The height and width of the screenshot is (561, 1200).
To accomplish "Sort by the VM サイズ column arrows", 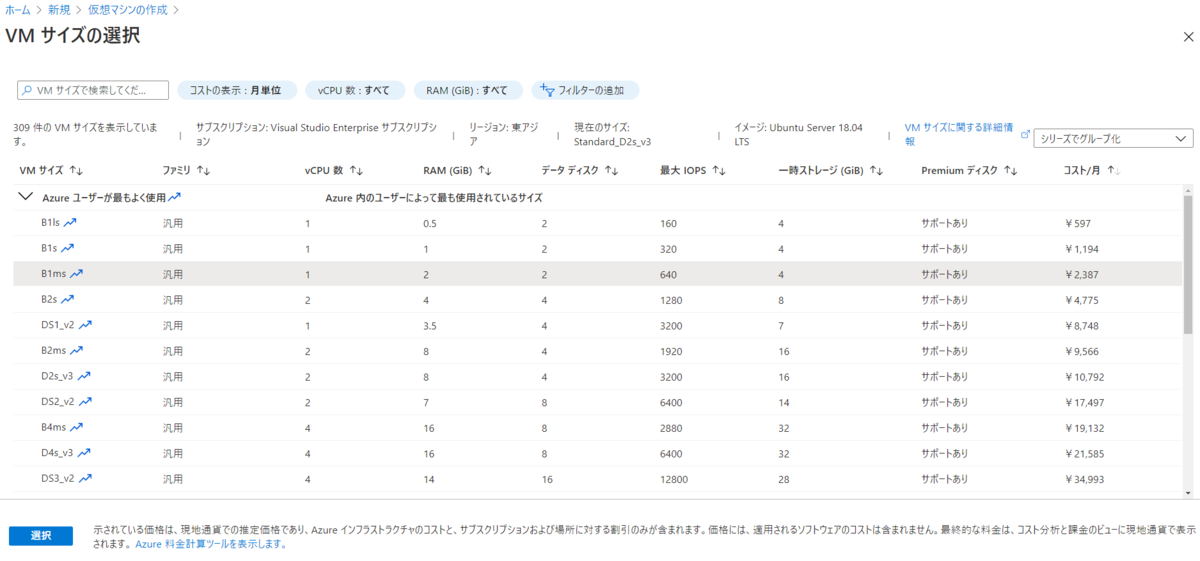I will [77, 171].
